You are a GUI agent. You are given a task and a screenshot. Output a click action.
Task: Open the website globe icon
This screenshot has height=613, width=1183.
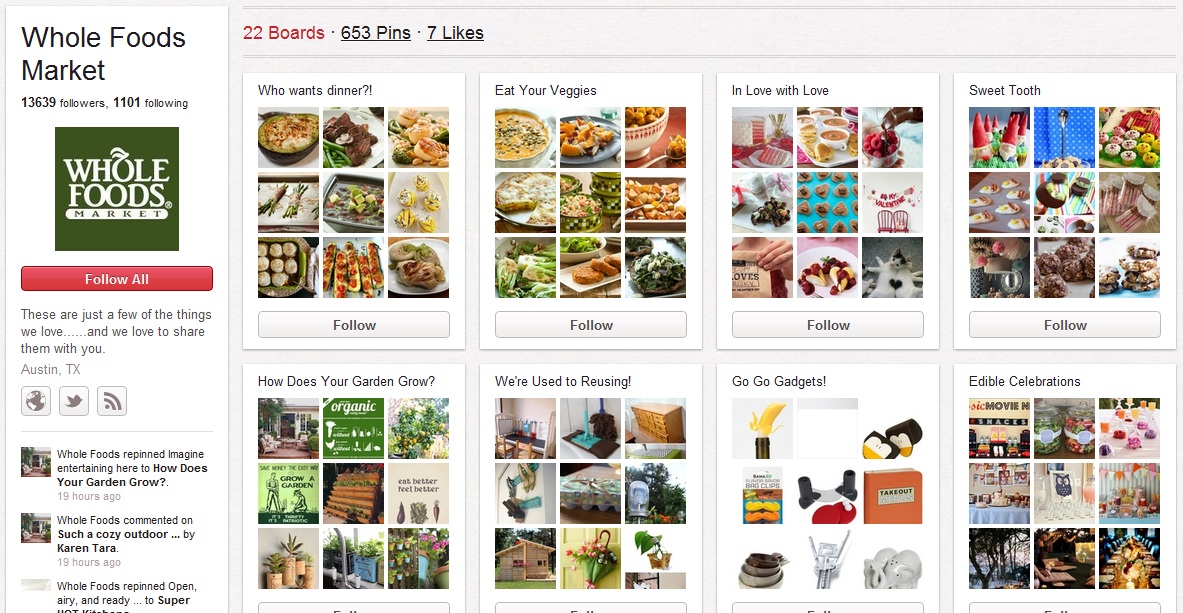click(x=35, y=401)
